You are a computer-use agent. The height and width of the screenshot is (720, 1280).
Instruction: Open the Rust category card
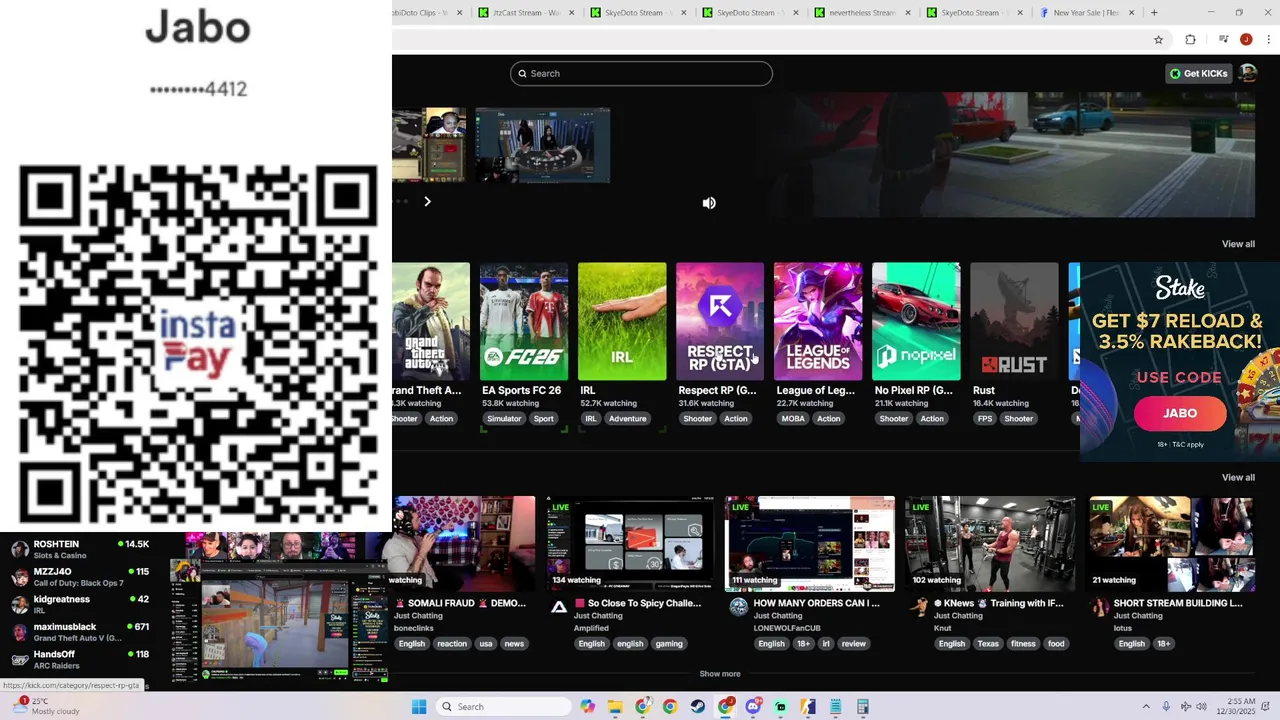pyautogui.click(x=1014, y=322)
